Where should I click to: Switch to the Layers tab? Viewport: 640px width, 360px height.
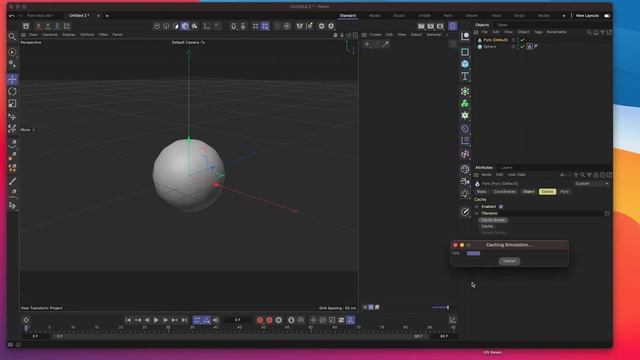pos(507,168)
